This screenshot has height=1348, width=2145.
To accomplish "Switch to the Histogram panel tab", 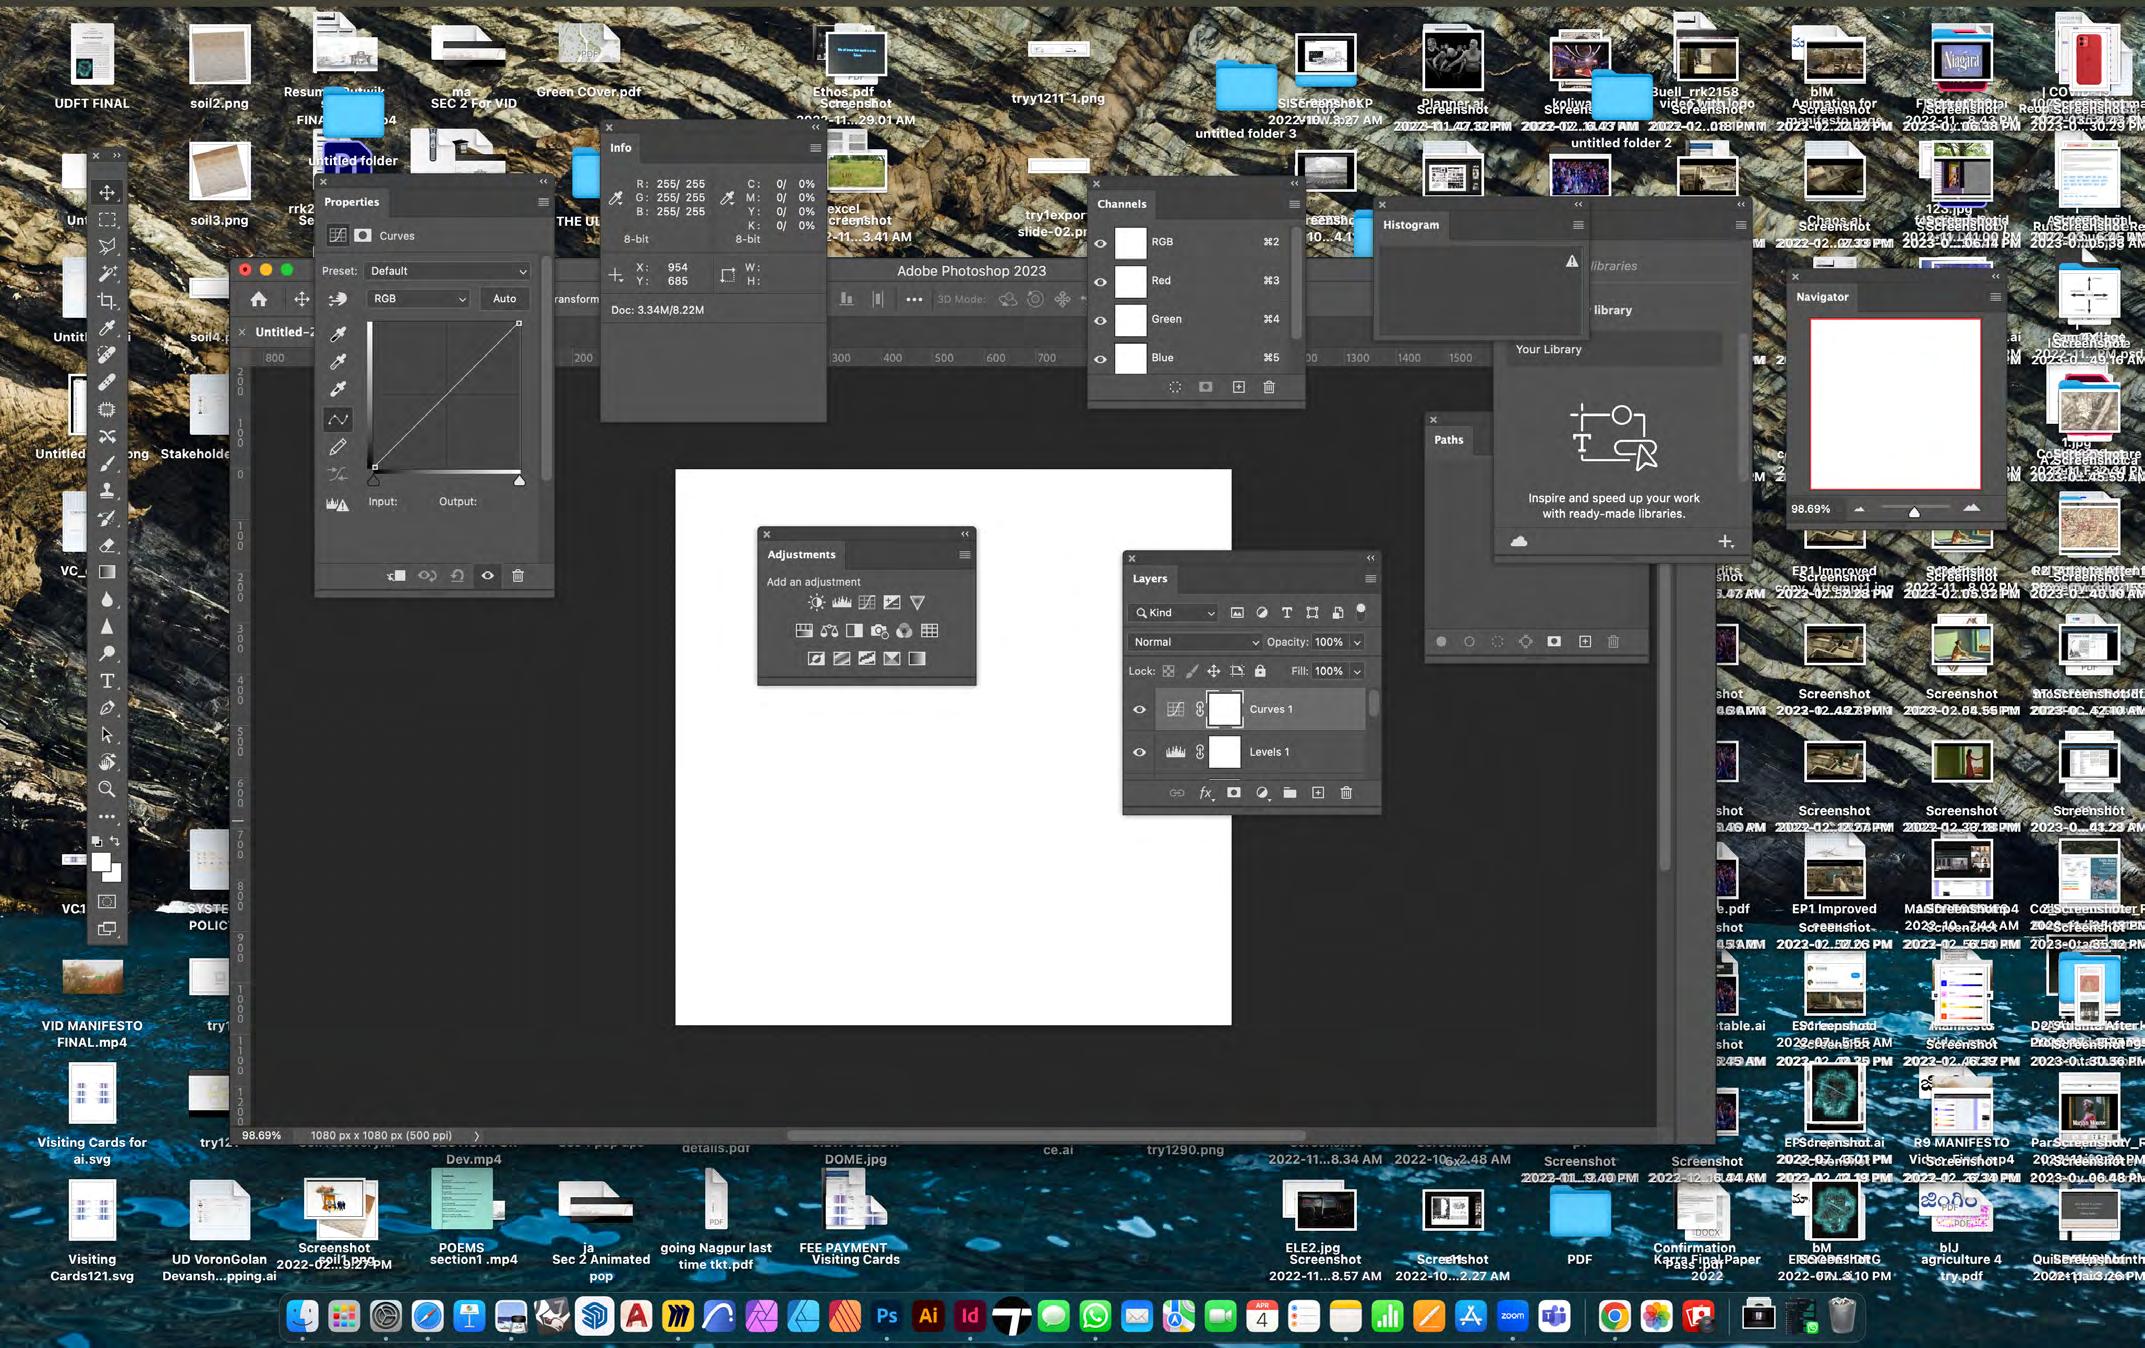I will (1410, 225).
